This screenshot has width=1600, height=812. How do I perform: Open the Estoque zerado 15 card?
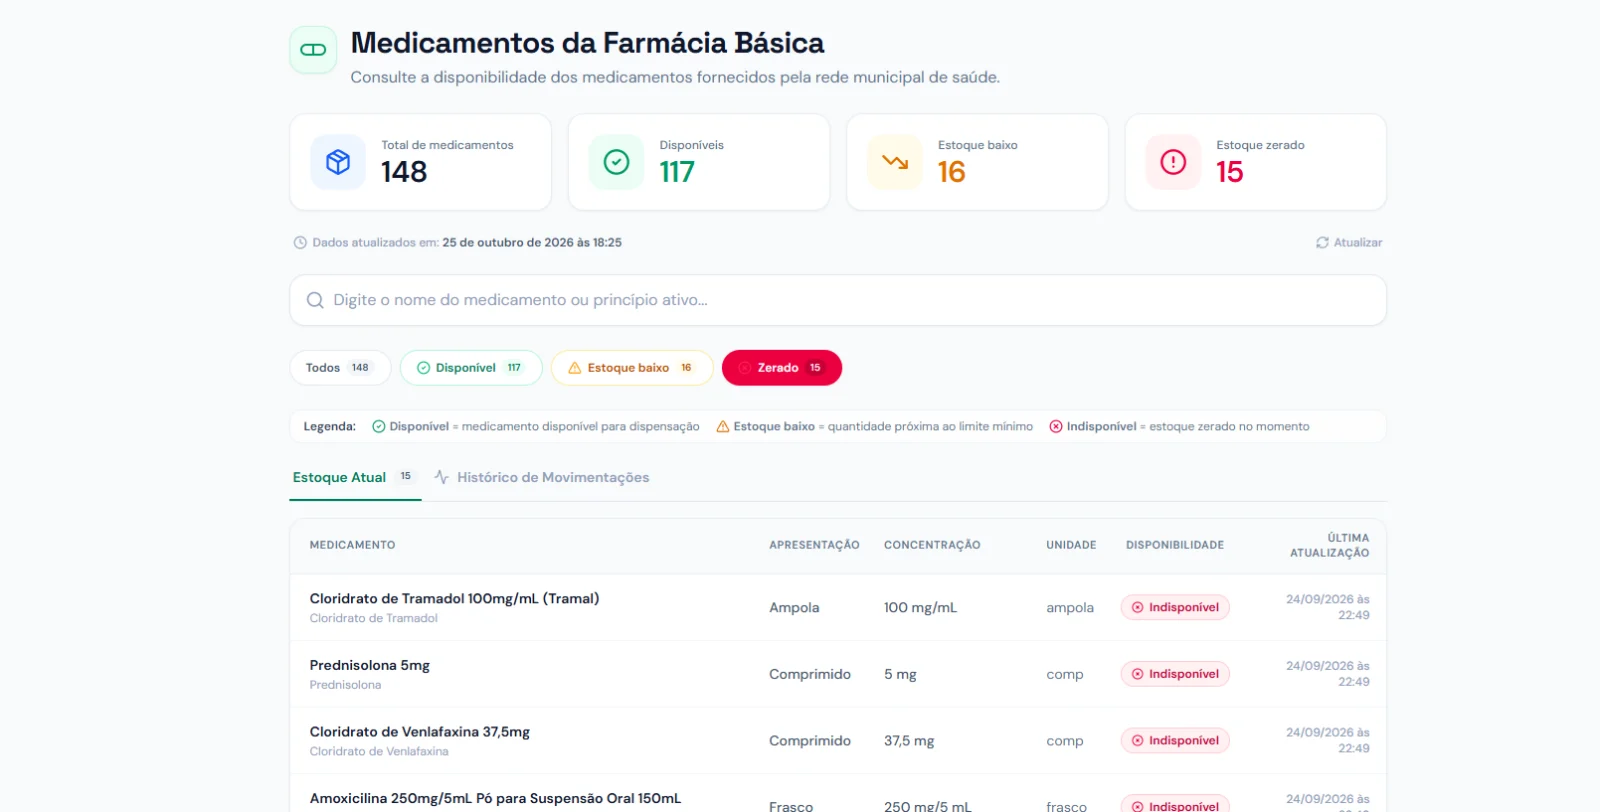coord(1256,162)
